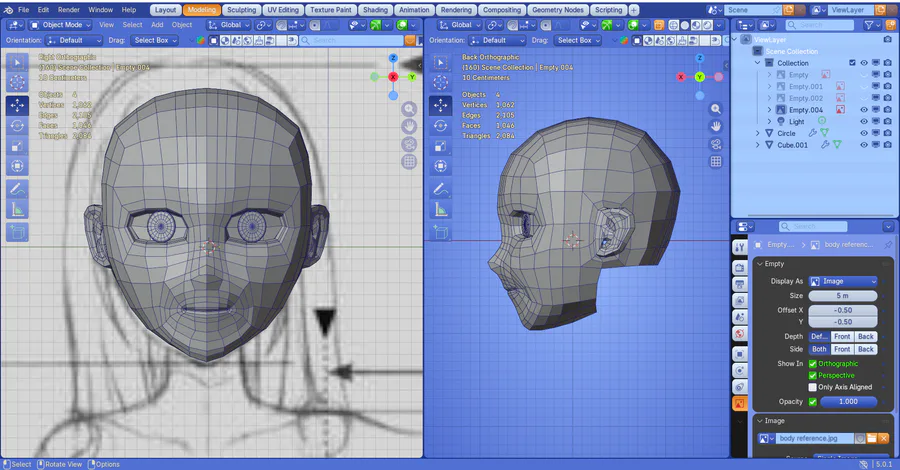
Task: Toggle the eye visibility icon for Cube.001
Action: point(864,145)
